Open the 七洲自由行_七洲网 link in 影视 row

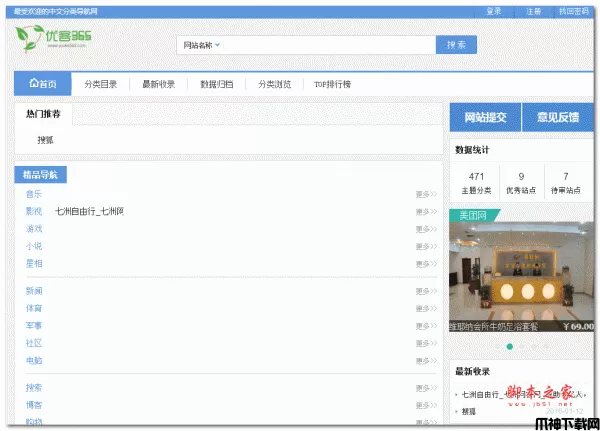(95, 211)
